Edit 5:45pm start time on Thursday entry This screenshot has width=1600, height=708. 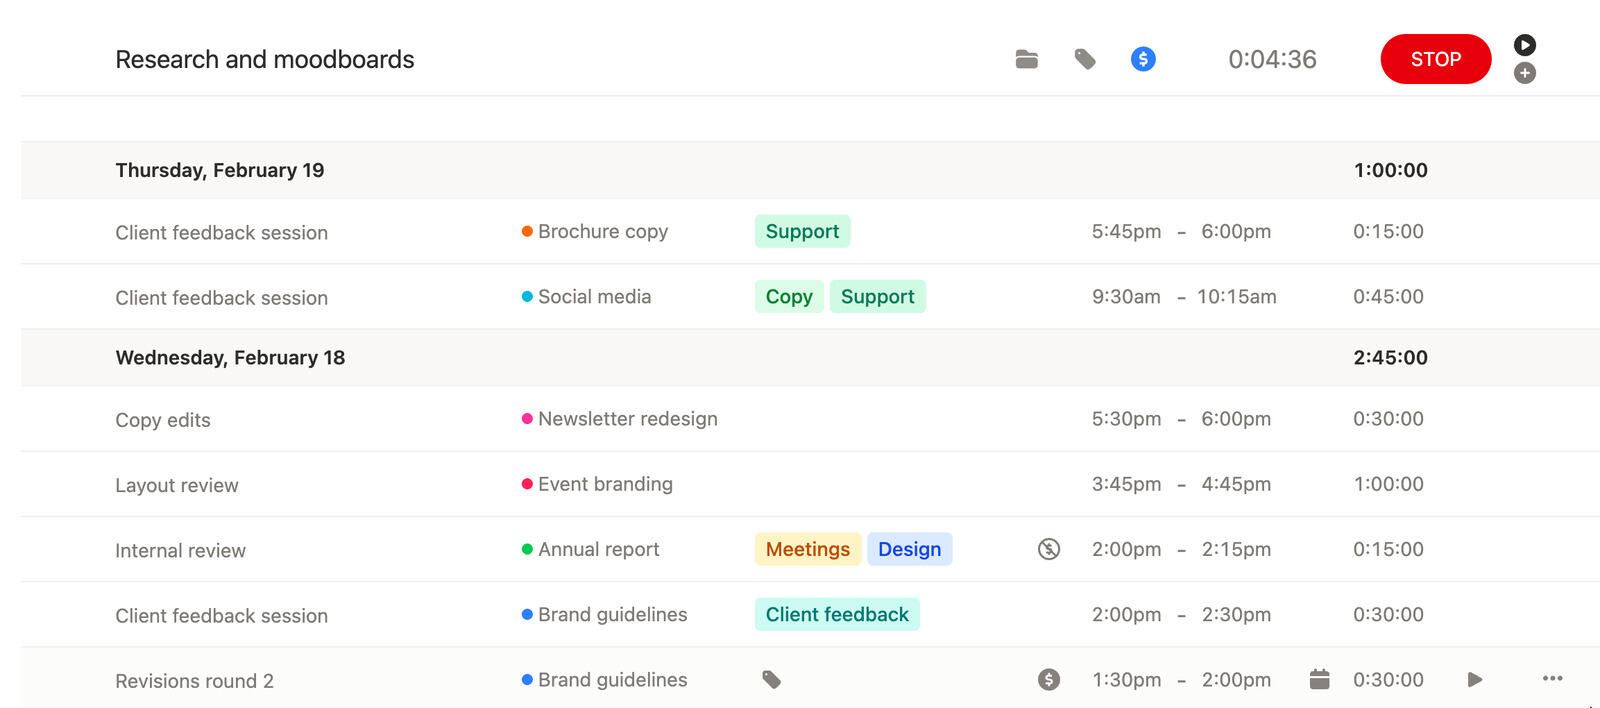[x=1126, y=232]
